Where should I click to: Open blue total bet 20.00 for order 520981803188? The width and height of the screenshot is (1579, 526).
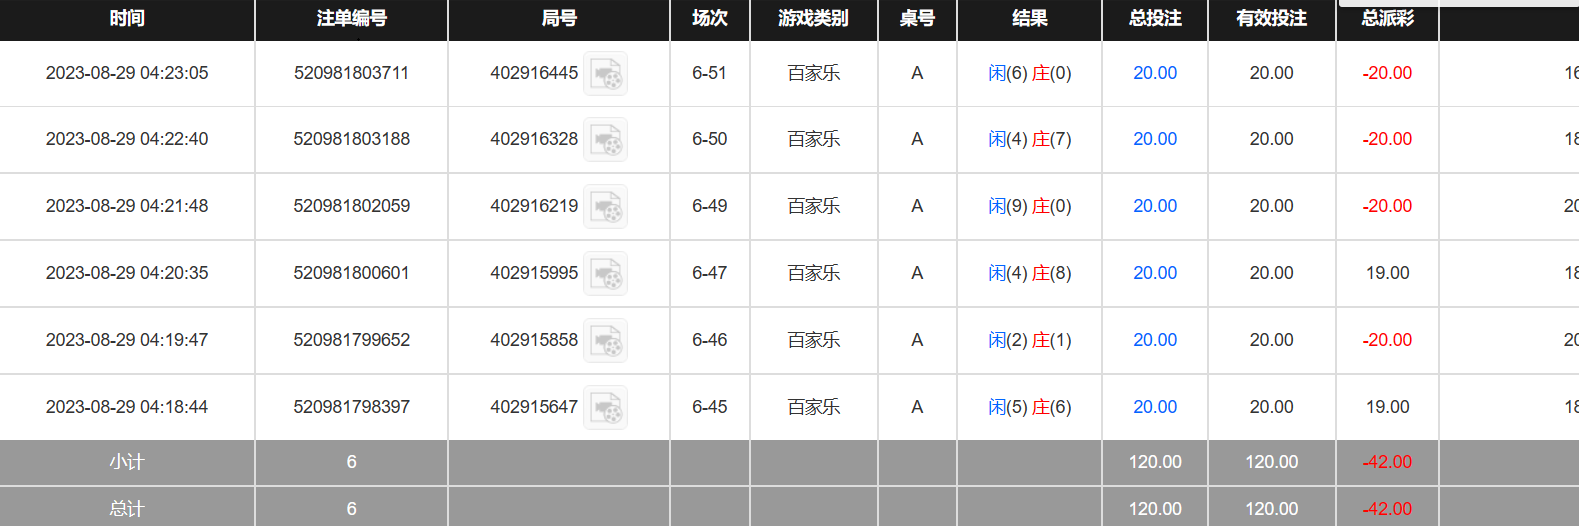[1155, 139]
